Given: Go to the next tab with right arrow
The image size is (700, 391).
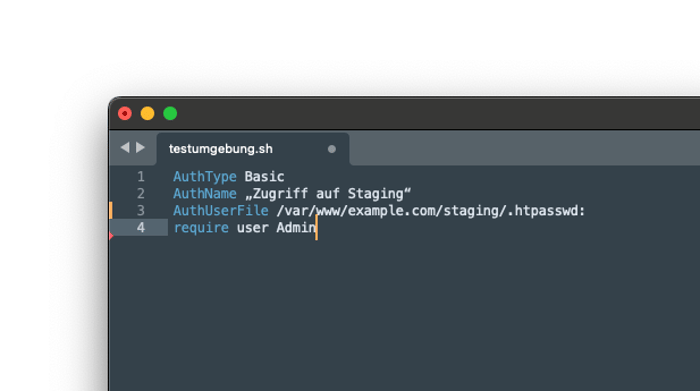Looking at the screenshot, I should coord(140,147).
